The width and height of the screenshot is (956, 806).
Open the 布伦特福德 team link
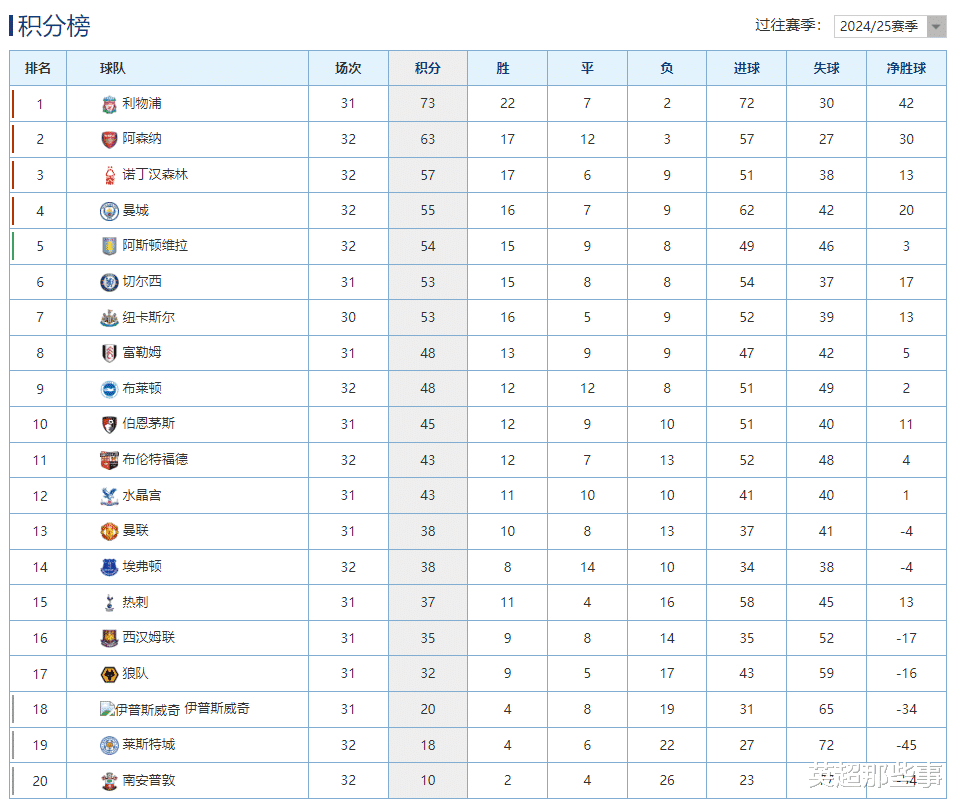click(x=155, y=460)
